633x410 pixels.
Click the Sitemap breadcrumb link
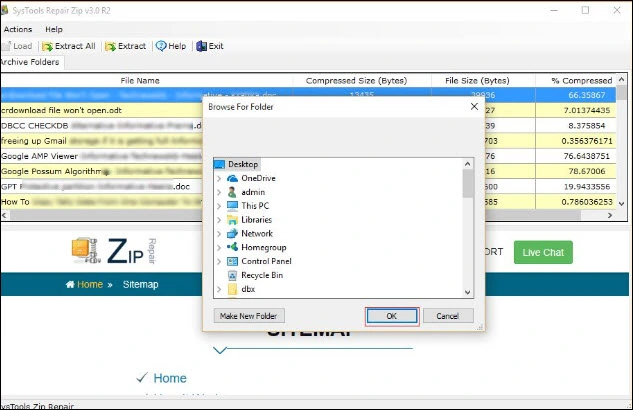click(140, 284)
